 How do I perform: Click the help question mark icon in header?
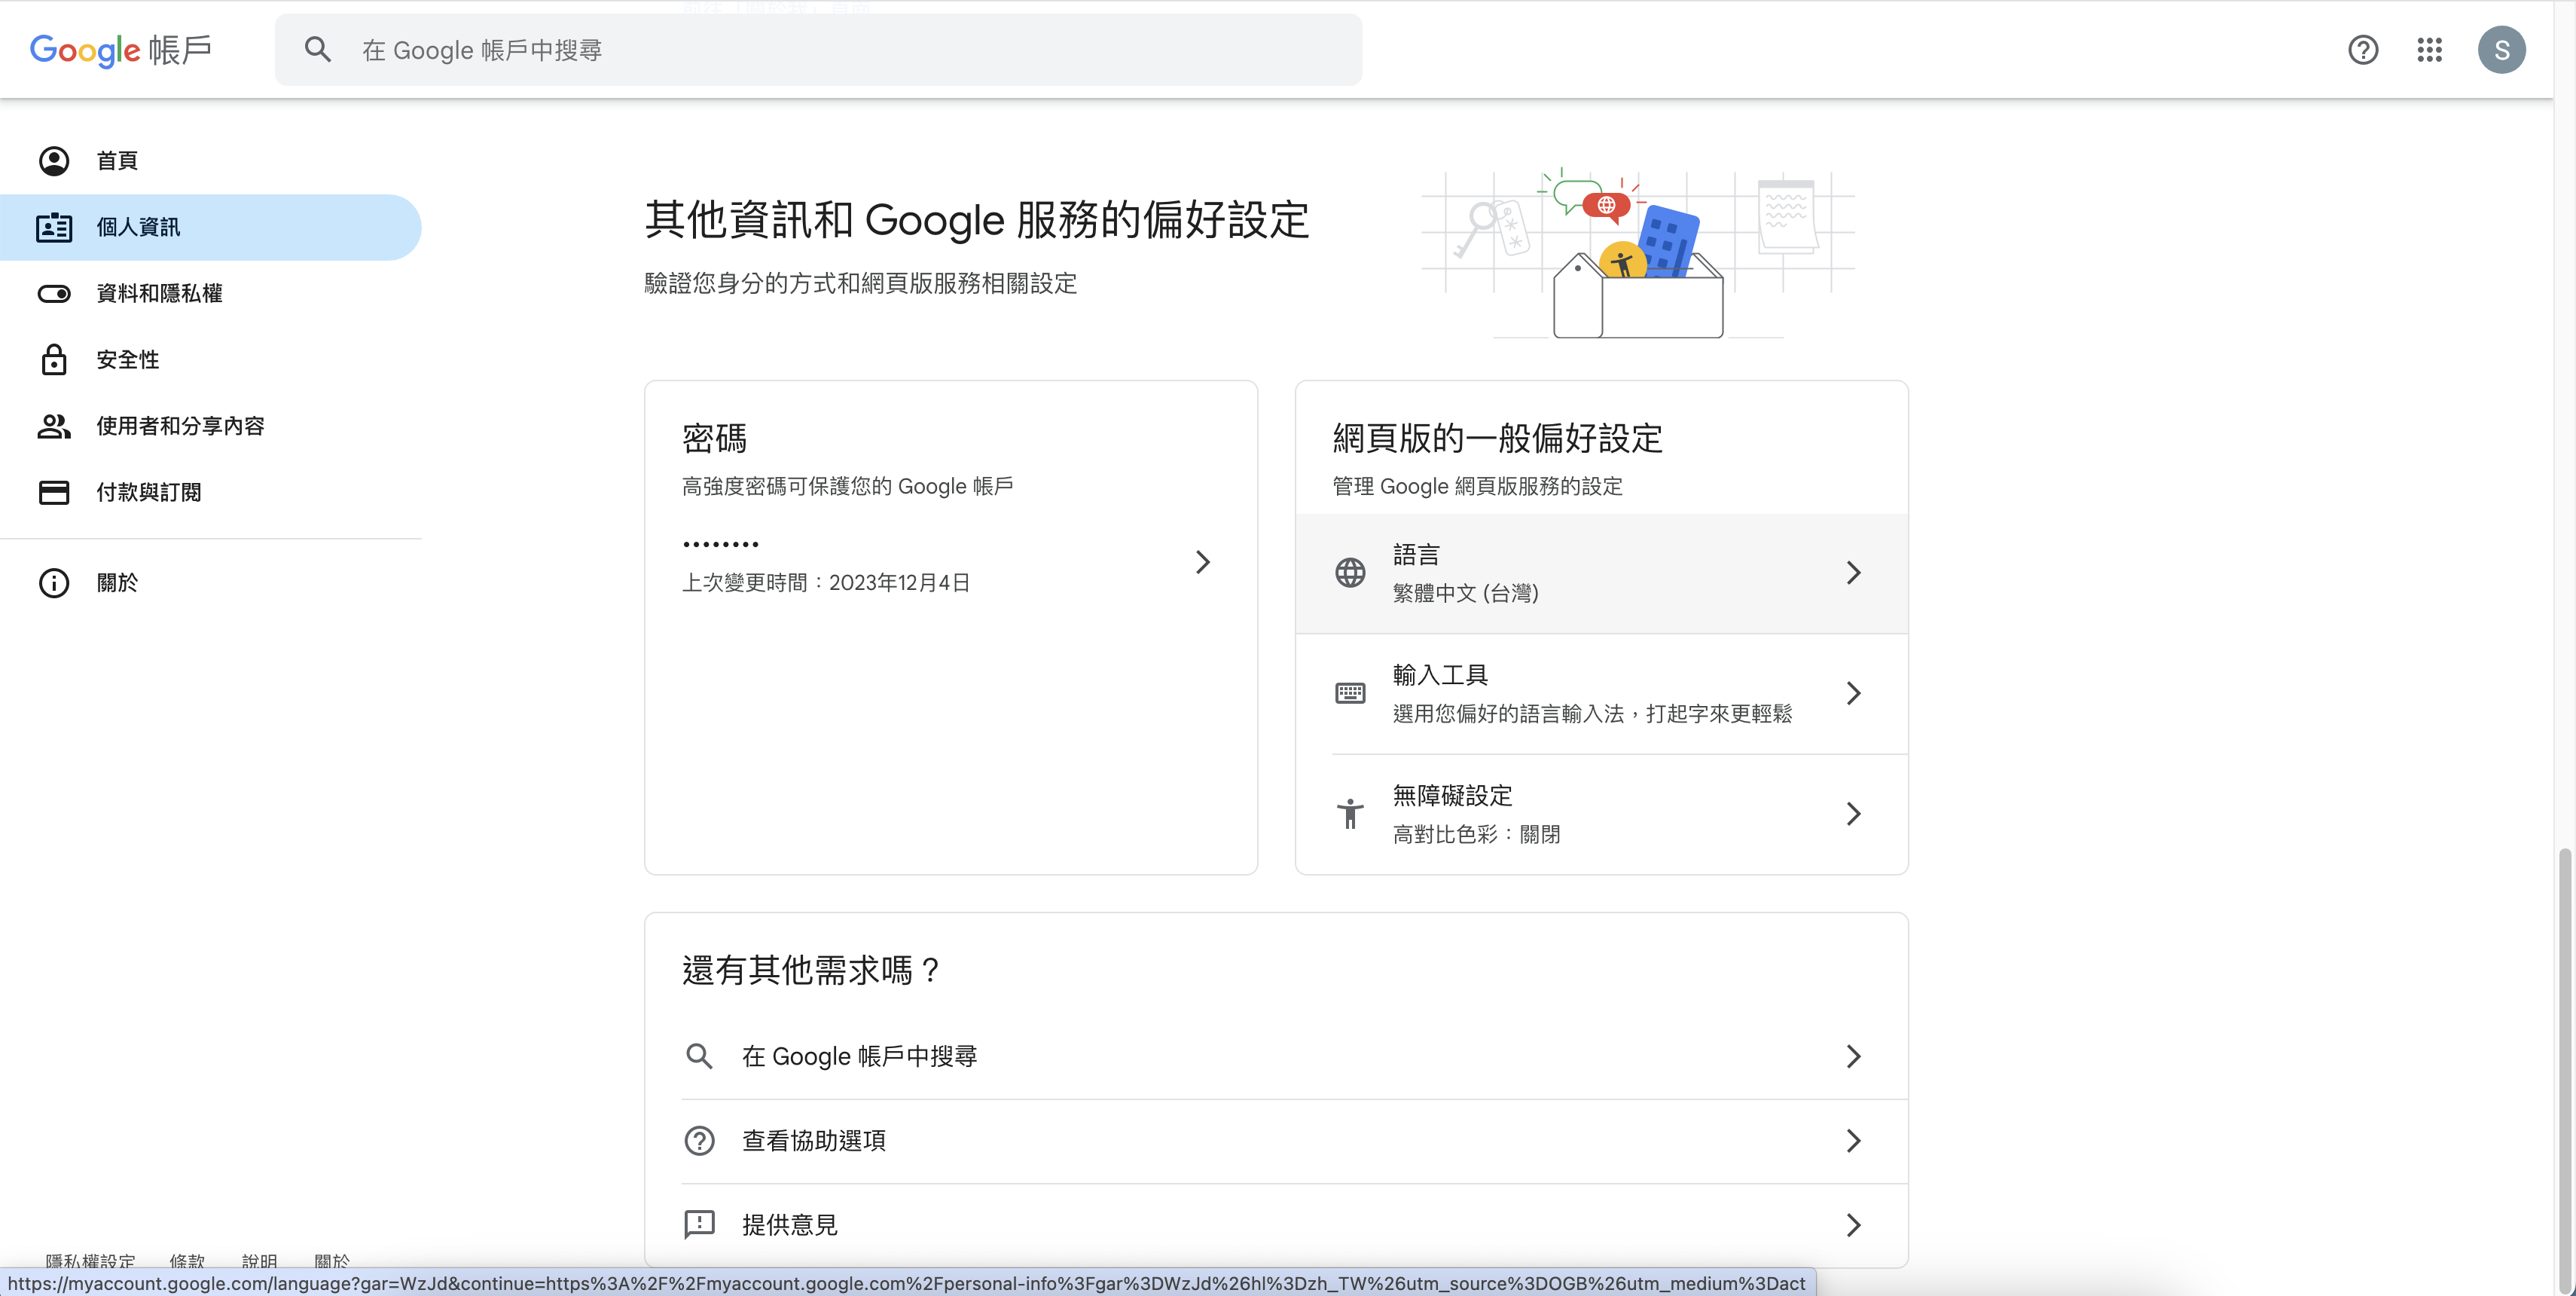click(2362, 50)
